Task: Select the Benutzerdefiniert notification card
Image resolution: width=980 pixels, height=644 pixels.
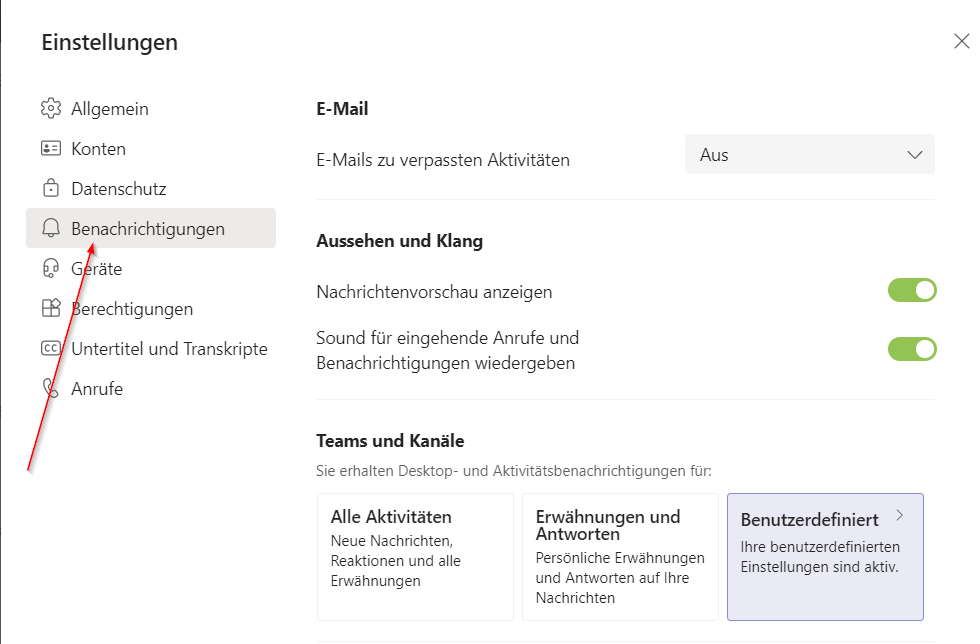Action: coord(825,556)
